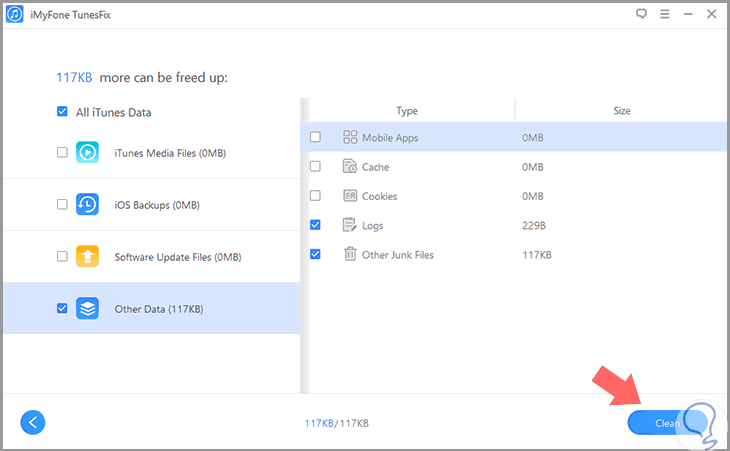Image resolution: width=730 pixels, height=451 pixels.
Task: Click the iTunes Media Files play icon
Action: (88, 152)
